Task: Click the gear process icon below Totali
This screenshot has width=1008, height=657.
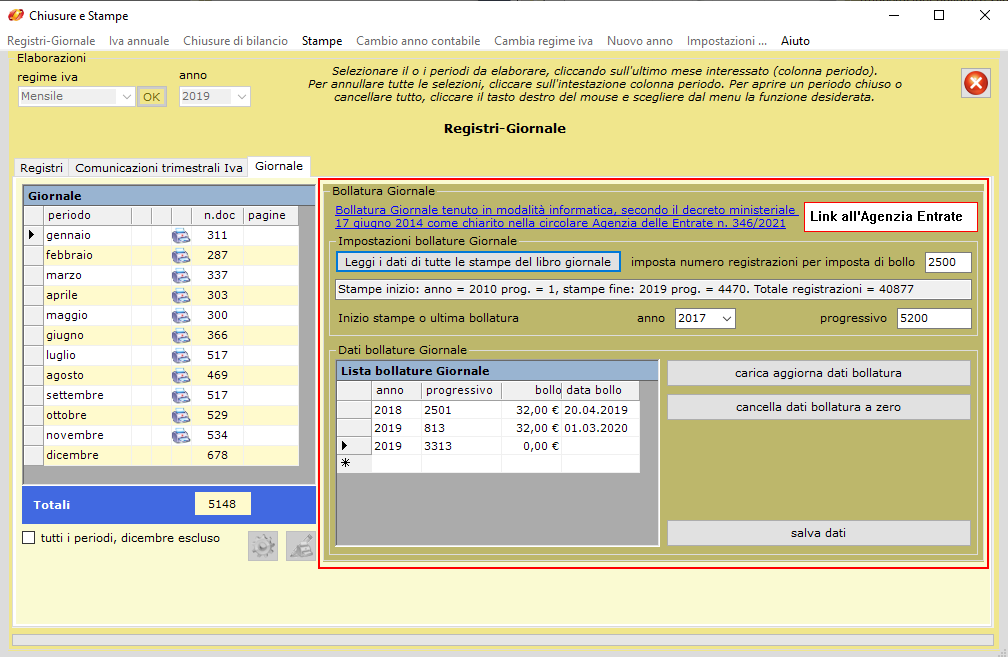Action: click(x=263, y=545)
